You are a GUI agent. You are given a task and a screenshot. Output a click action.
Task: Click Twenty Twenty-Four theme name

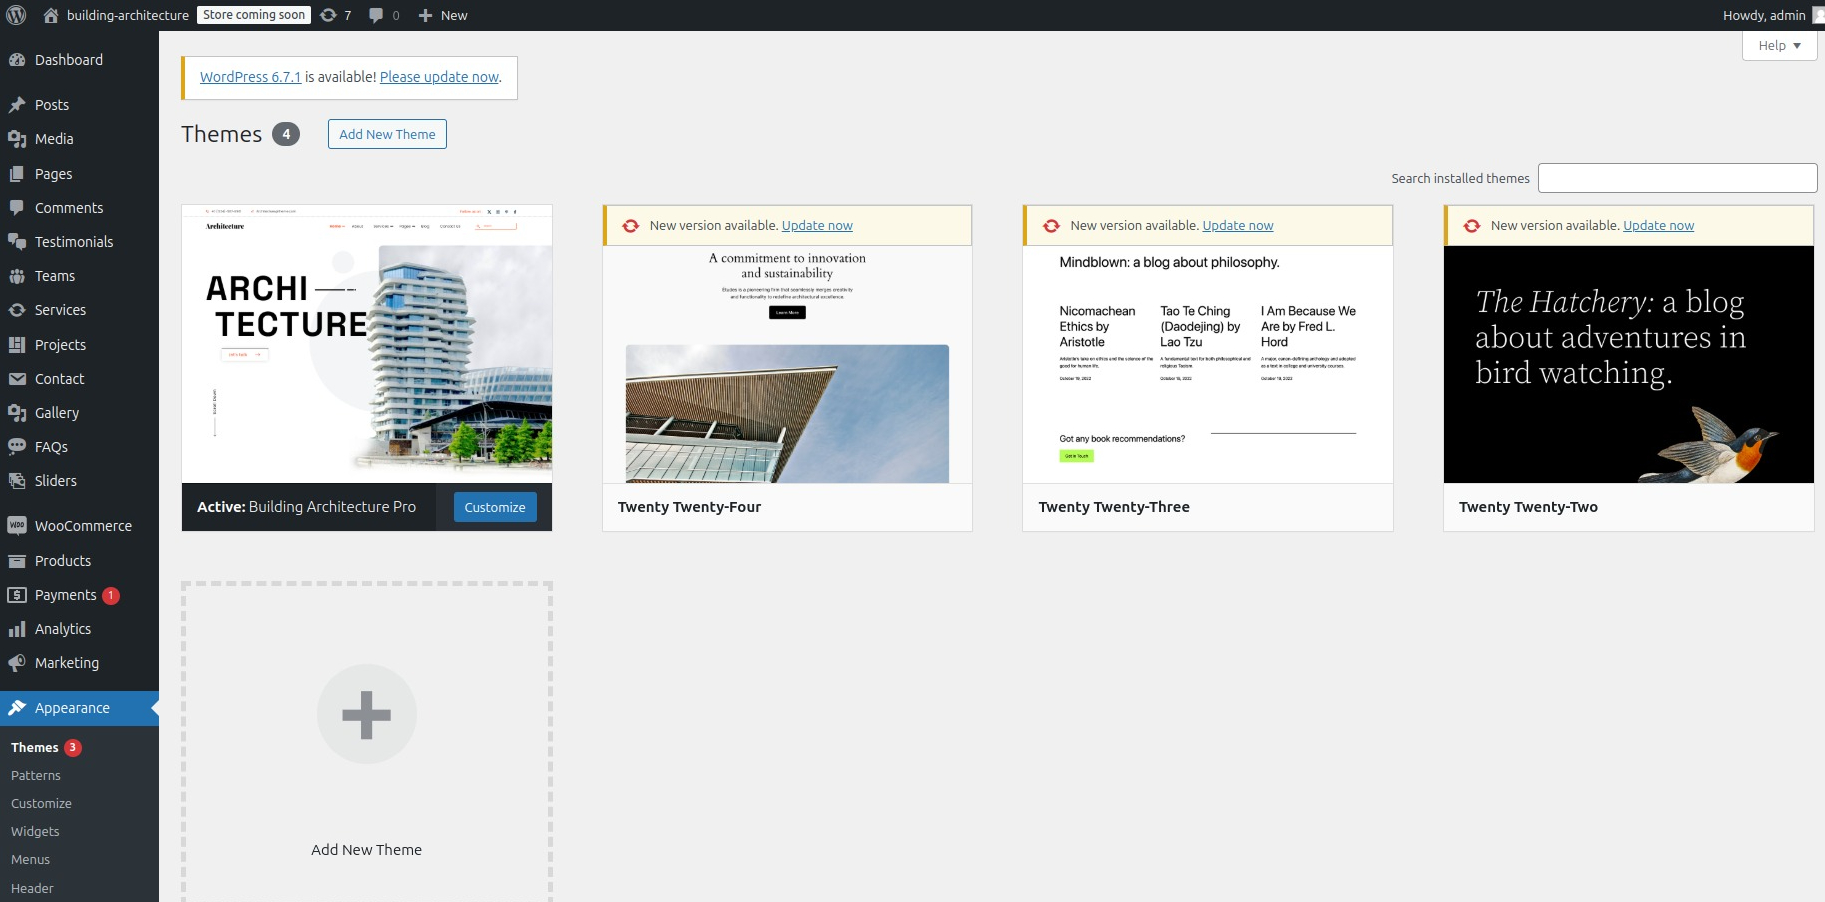tap(689, 507)
